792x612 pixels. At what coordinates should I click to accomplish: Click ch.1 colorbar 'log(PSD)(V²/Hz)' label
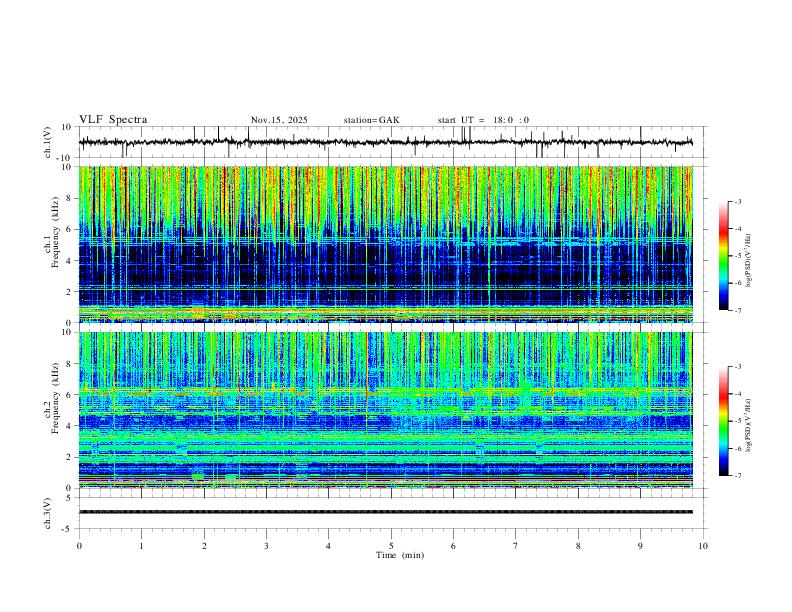(x=749, y=261)
